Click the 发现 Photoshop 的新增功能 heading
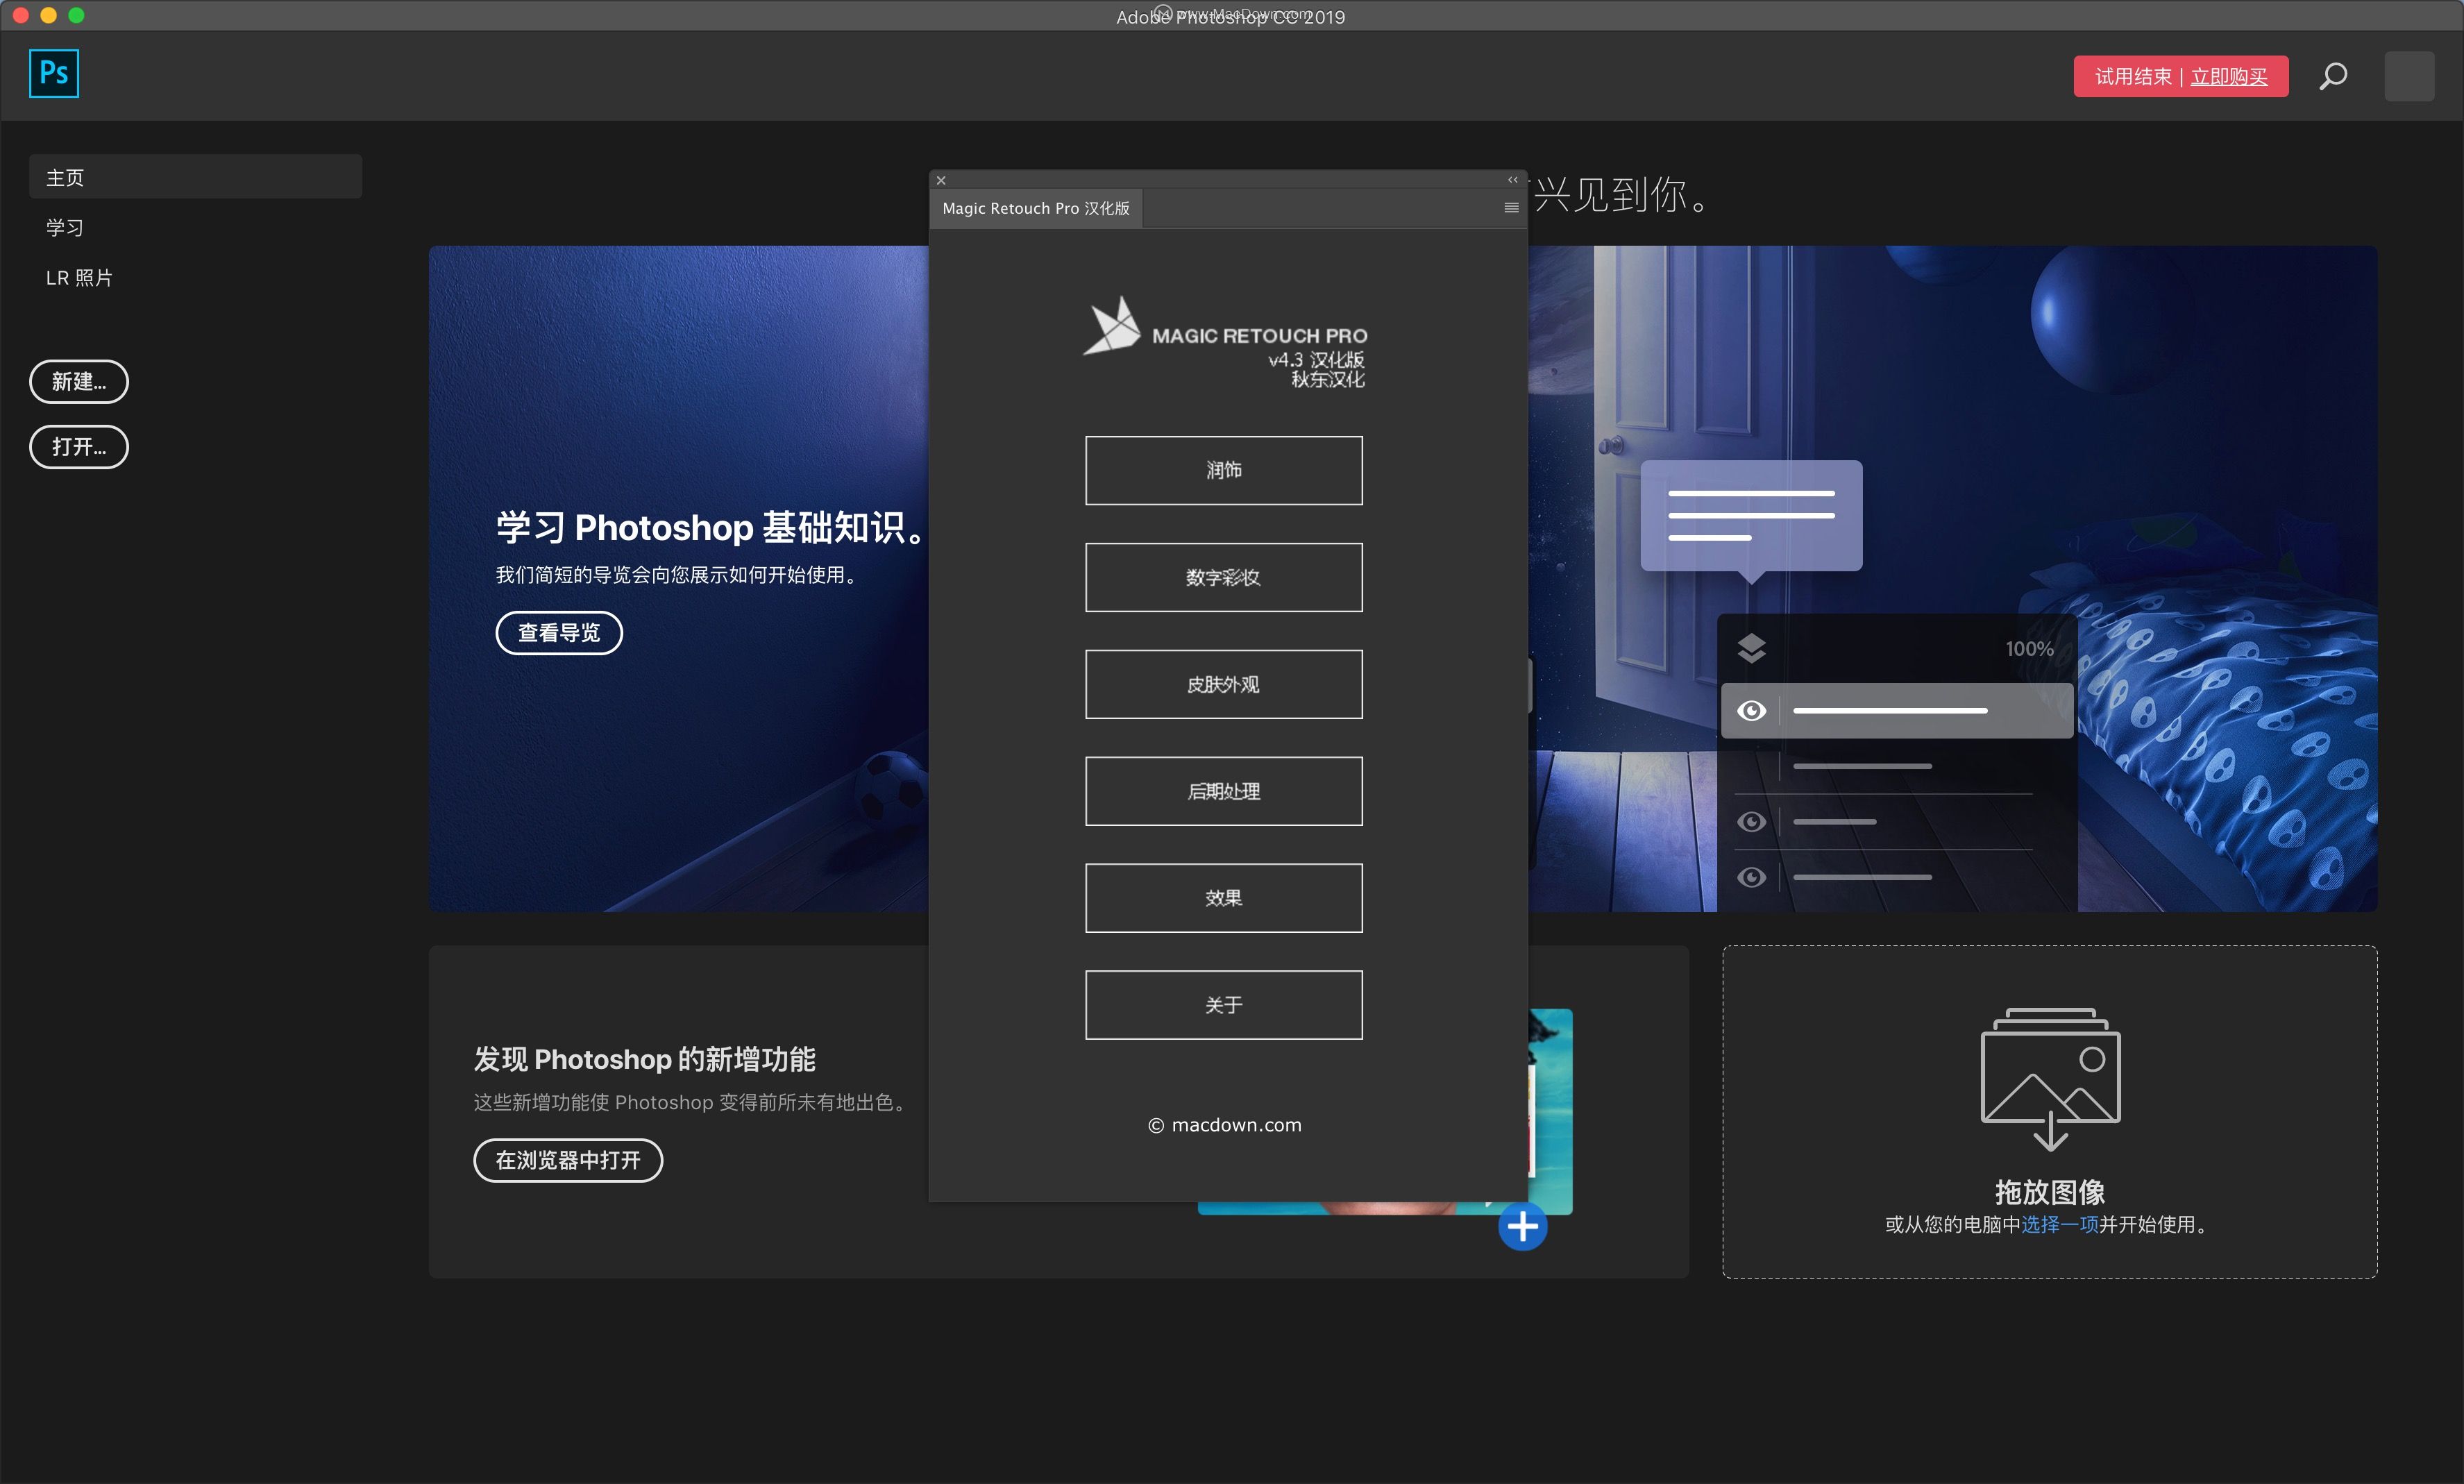This screenshot has width=2464, height=1484. tap(645, 1059)
